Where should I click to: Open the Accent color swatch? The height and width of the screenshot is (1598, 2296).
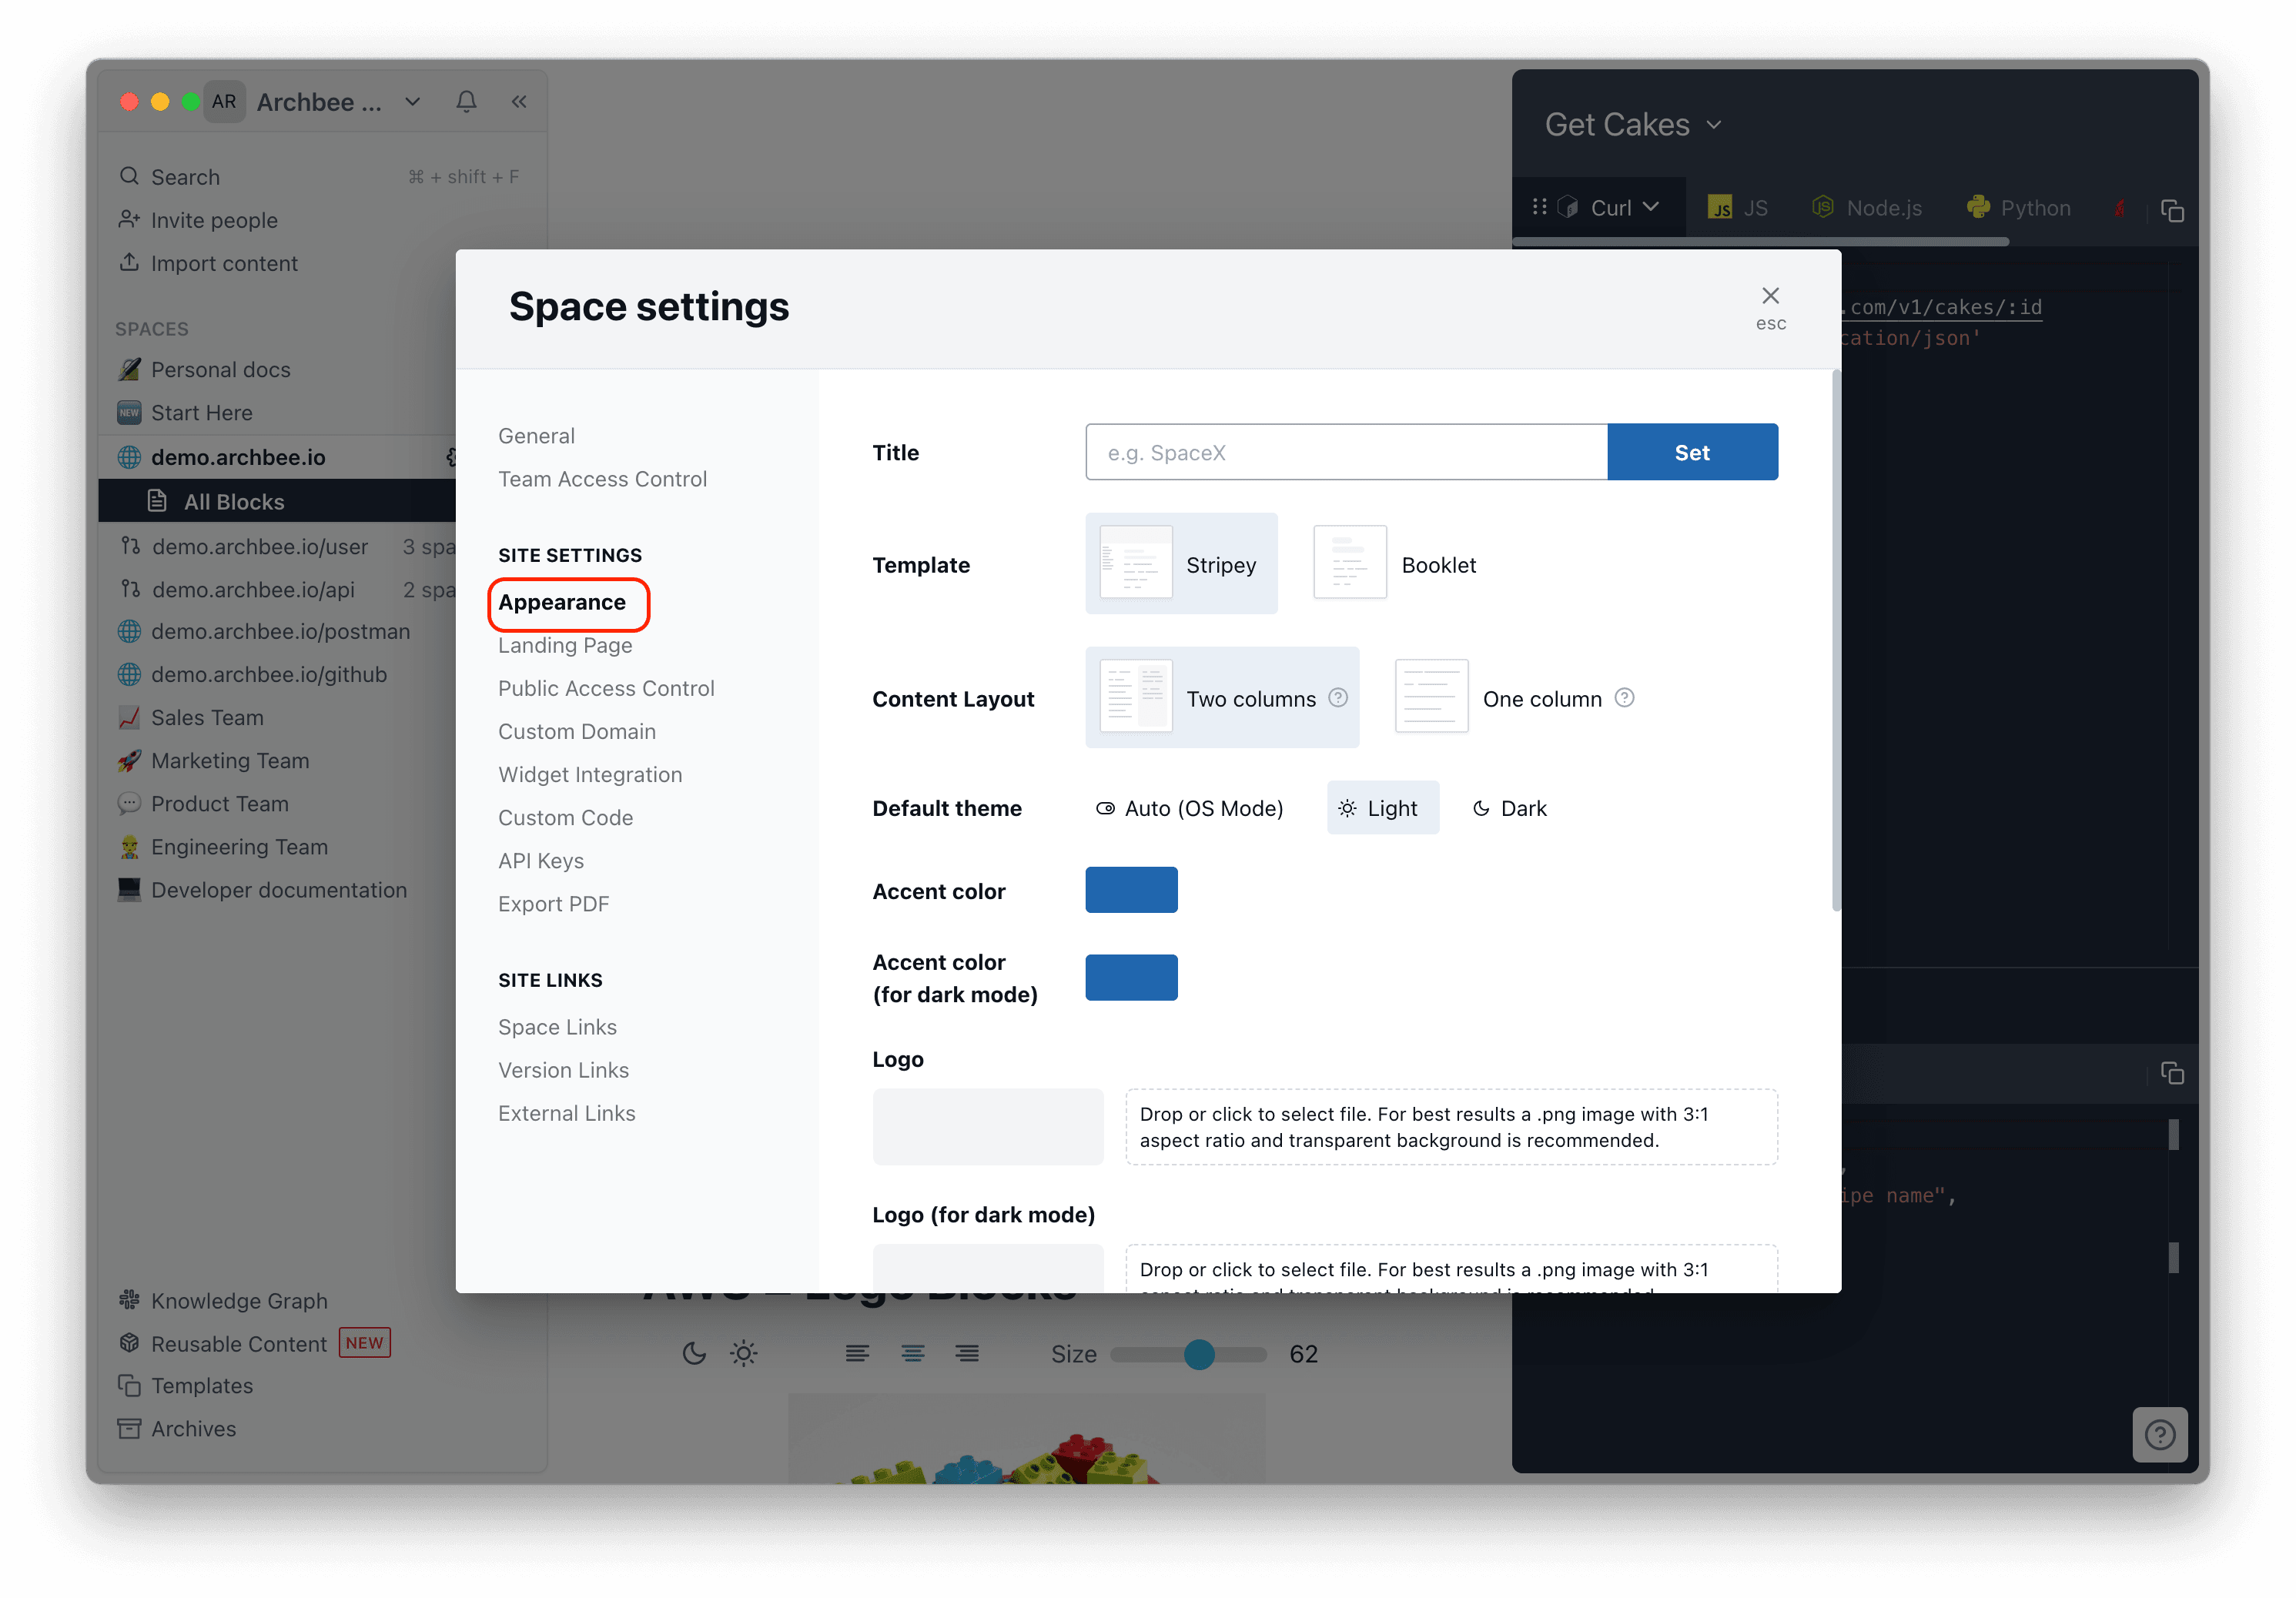click(1131, 890)
